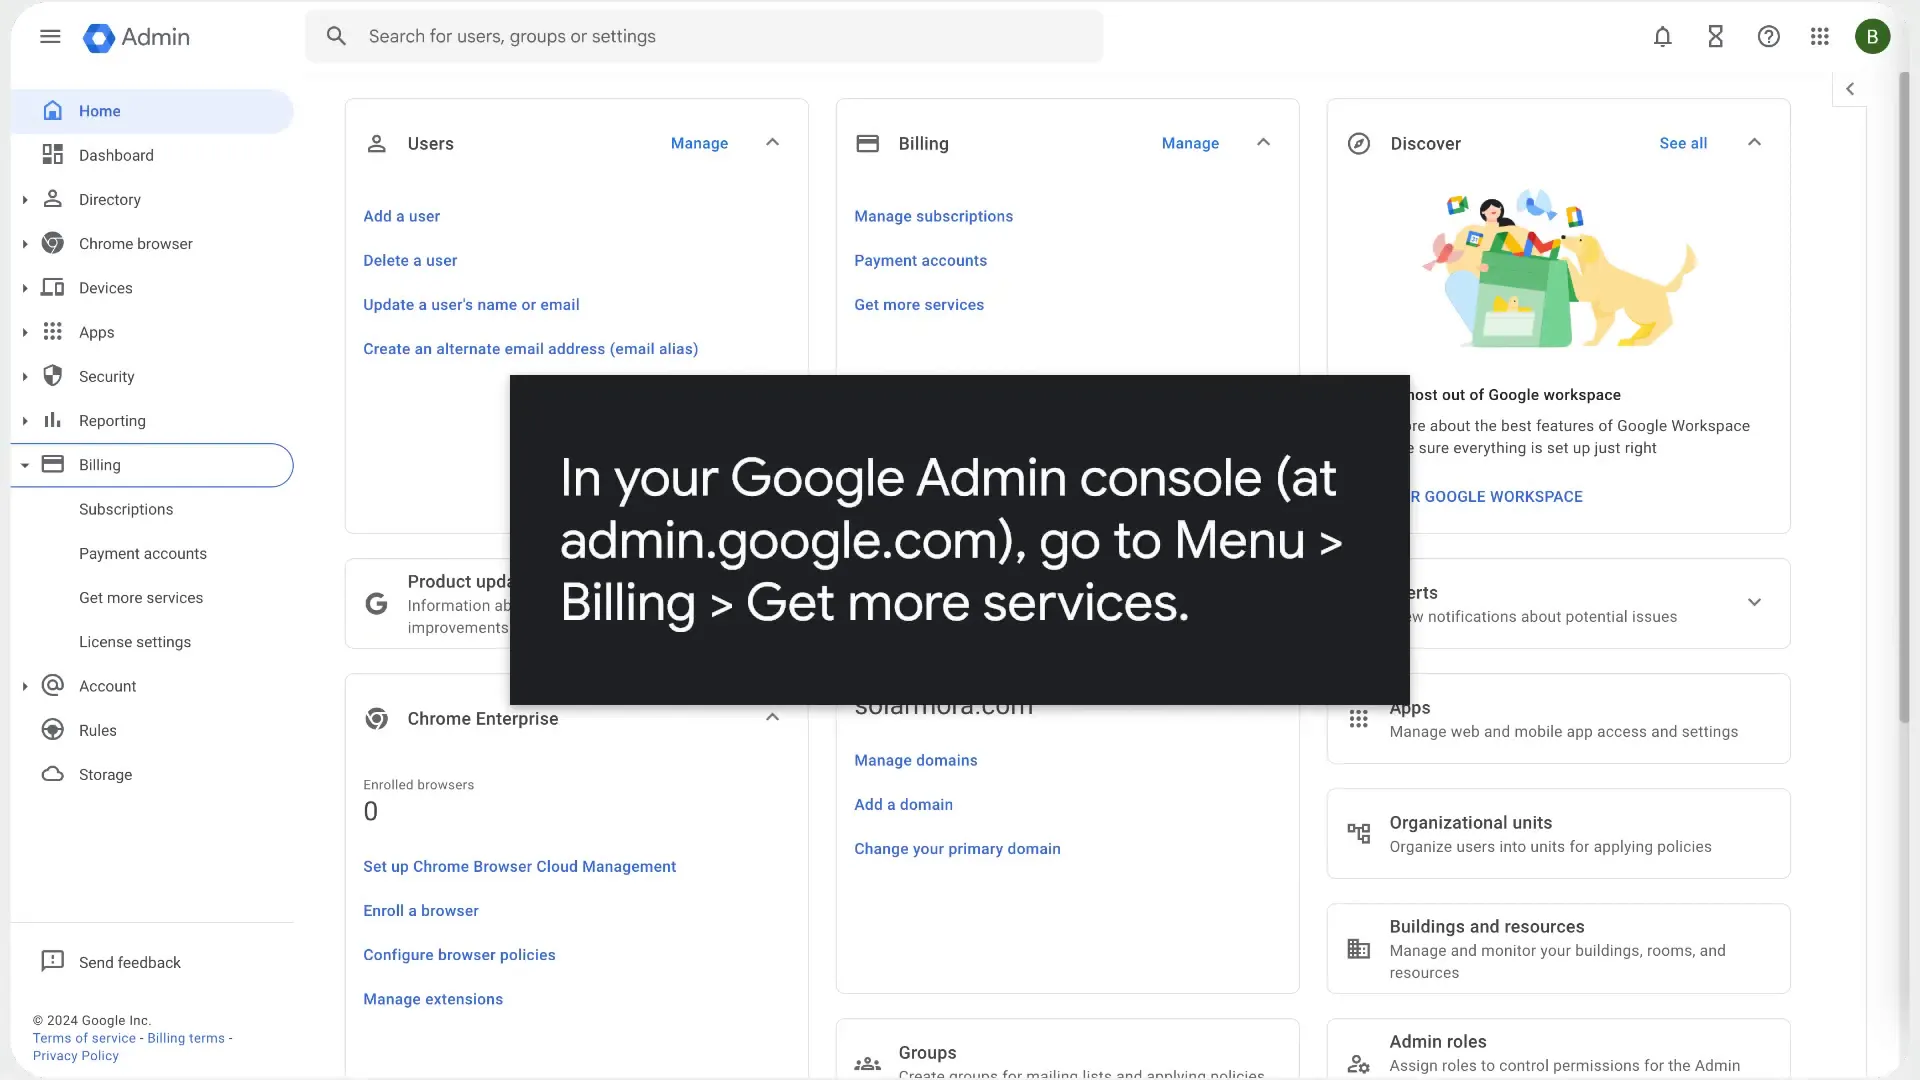Click the Organizational units icon
Screen dimensions: 1920x1080
(x=1358, y=833)
